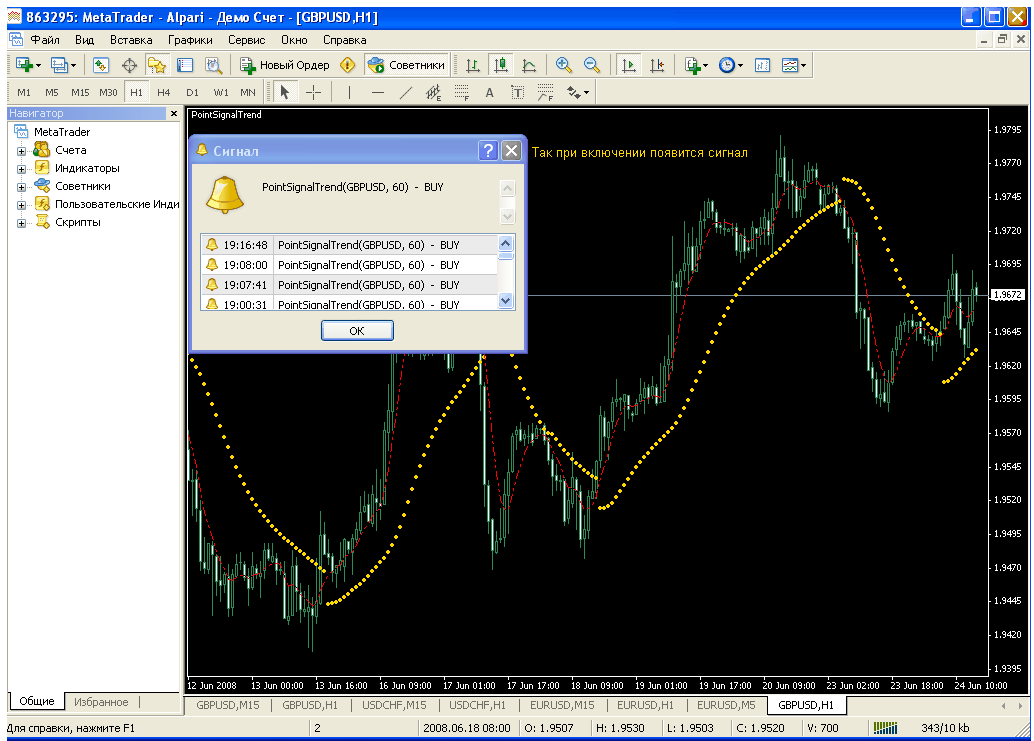Select the crosshair tool
1034x741 pixels.
[313, 92]
